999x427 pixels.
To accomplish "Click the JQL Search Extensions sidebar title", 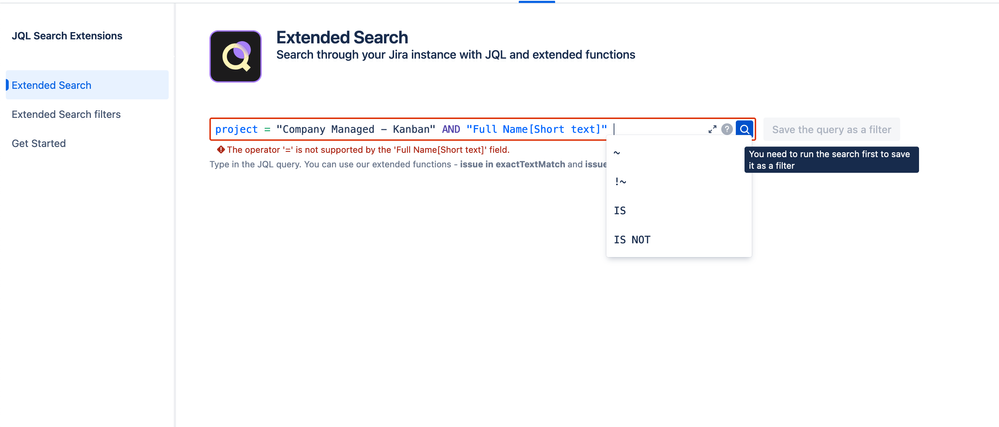I will [x=67, y=36].
